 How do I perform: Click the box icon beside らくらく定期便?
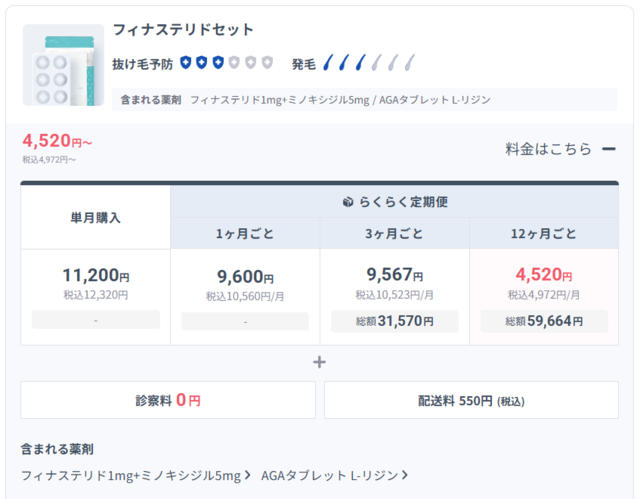[x=348, y=202]
